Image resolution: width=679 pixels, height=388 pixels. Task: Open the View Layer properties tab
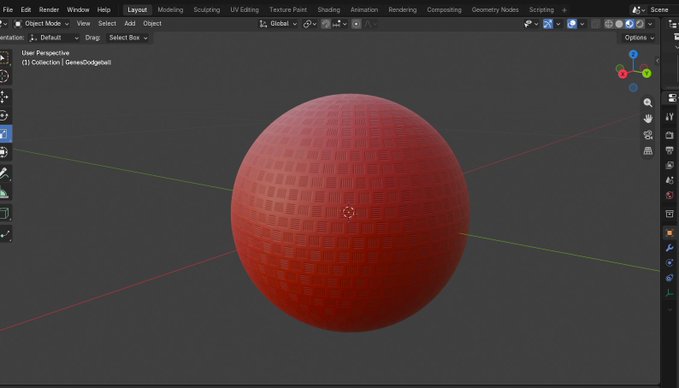669,165
